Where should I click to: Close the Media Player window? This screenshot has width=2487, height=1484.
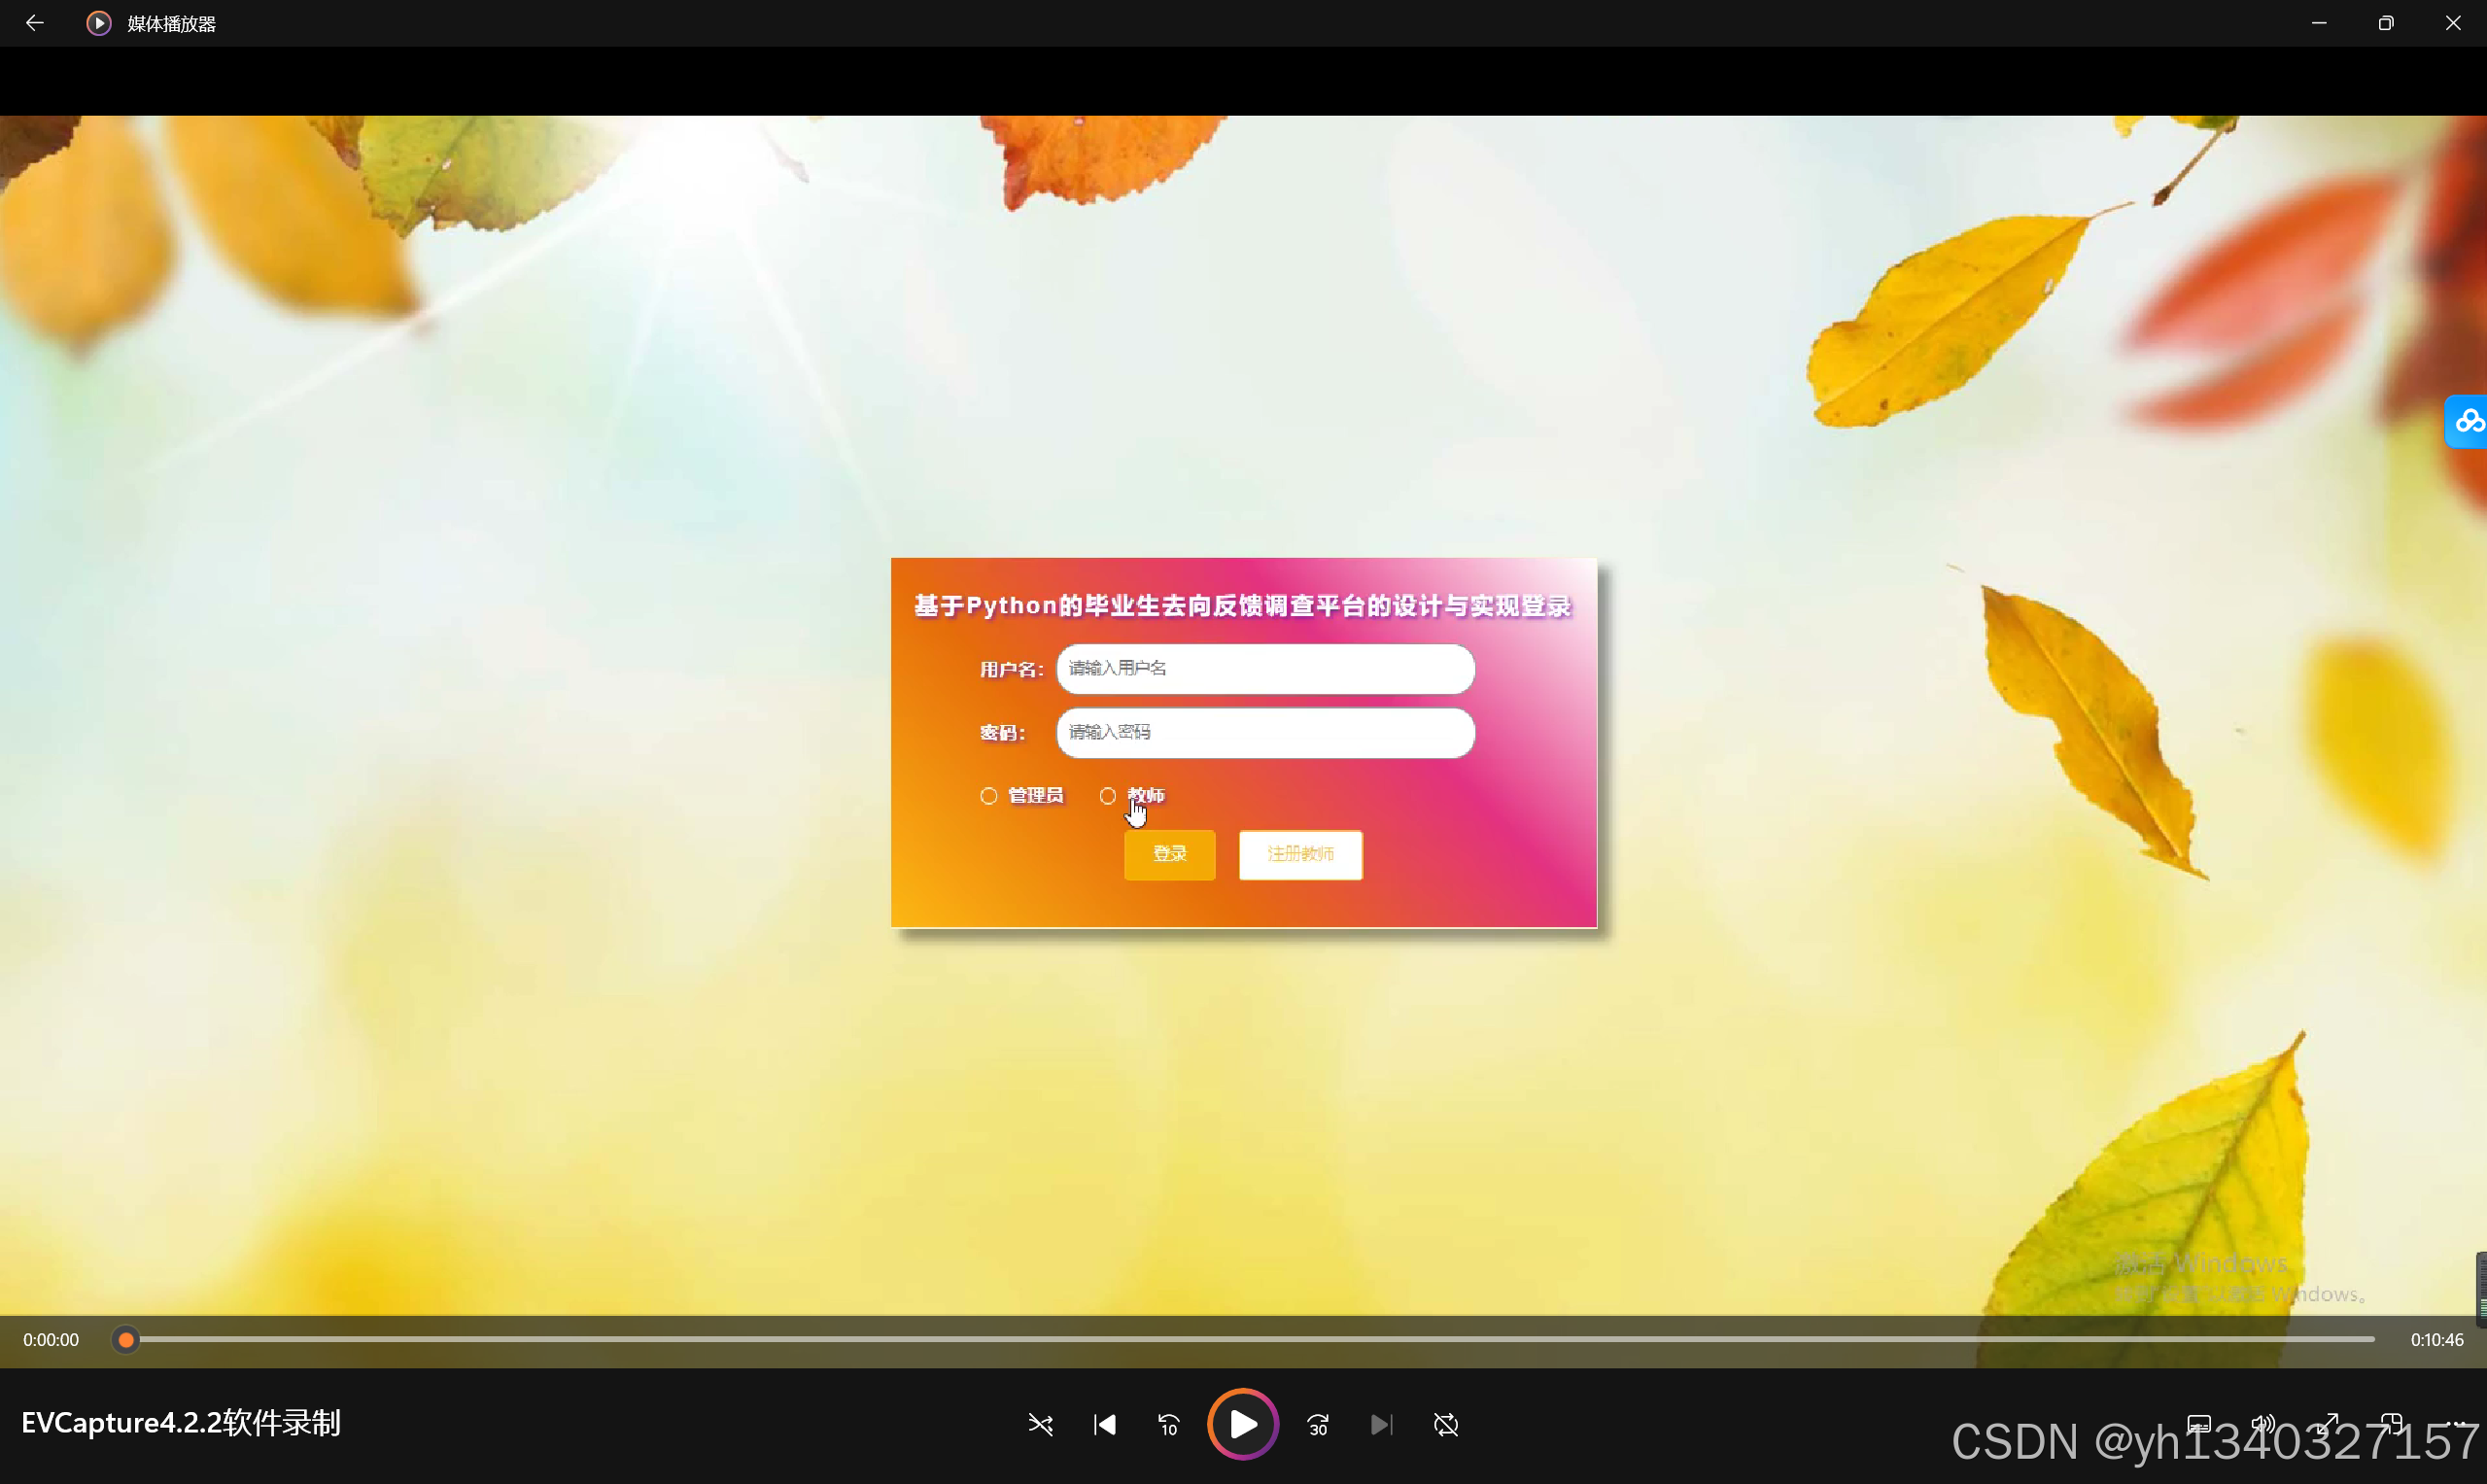2453,23
